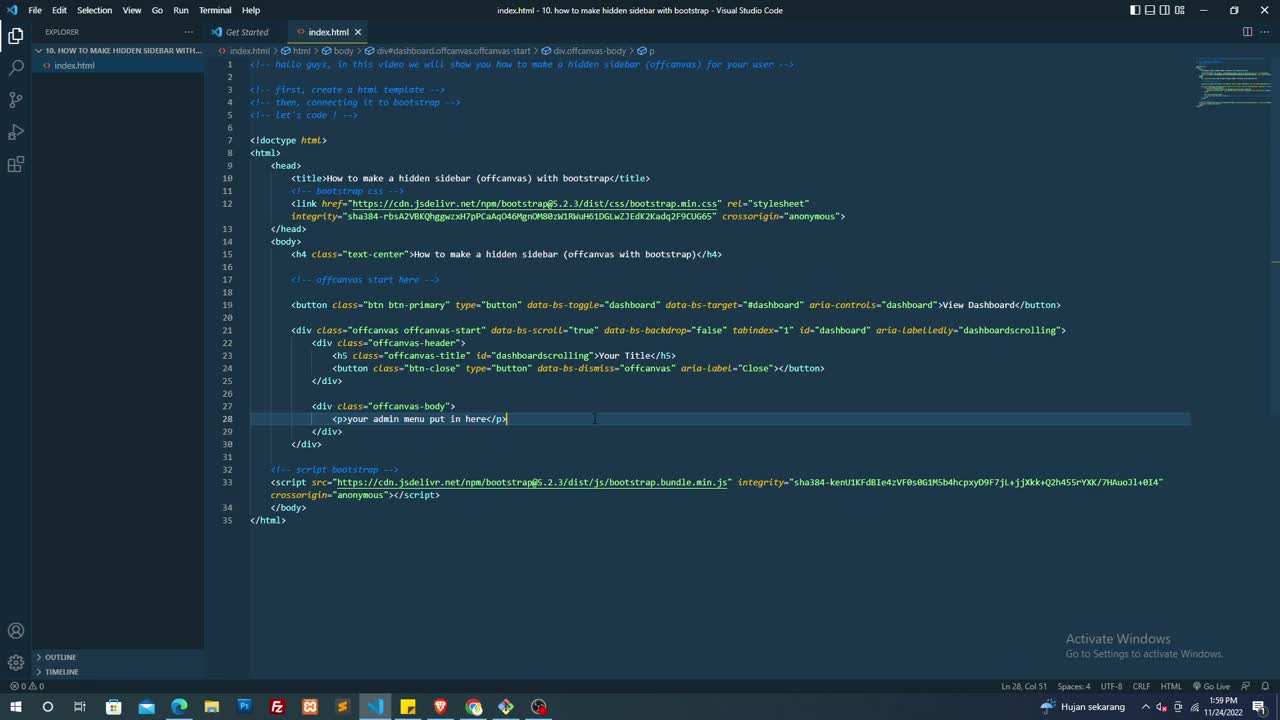Close the index.html editor tab
Screen dimensions: 1280x720
click(x=358, y=32)
